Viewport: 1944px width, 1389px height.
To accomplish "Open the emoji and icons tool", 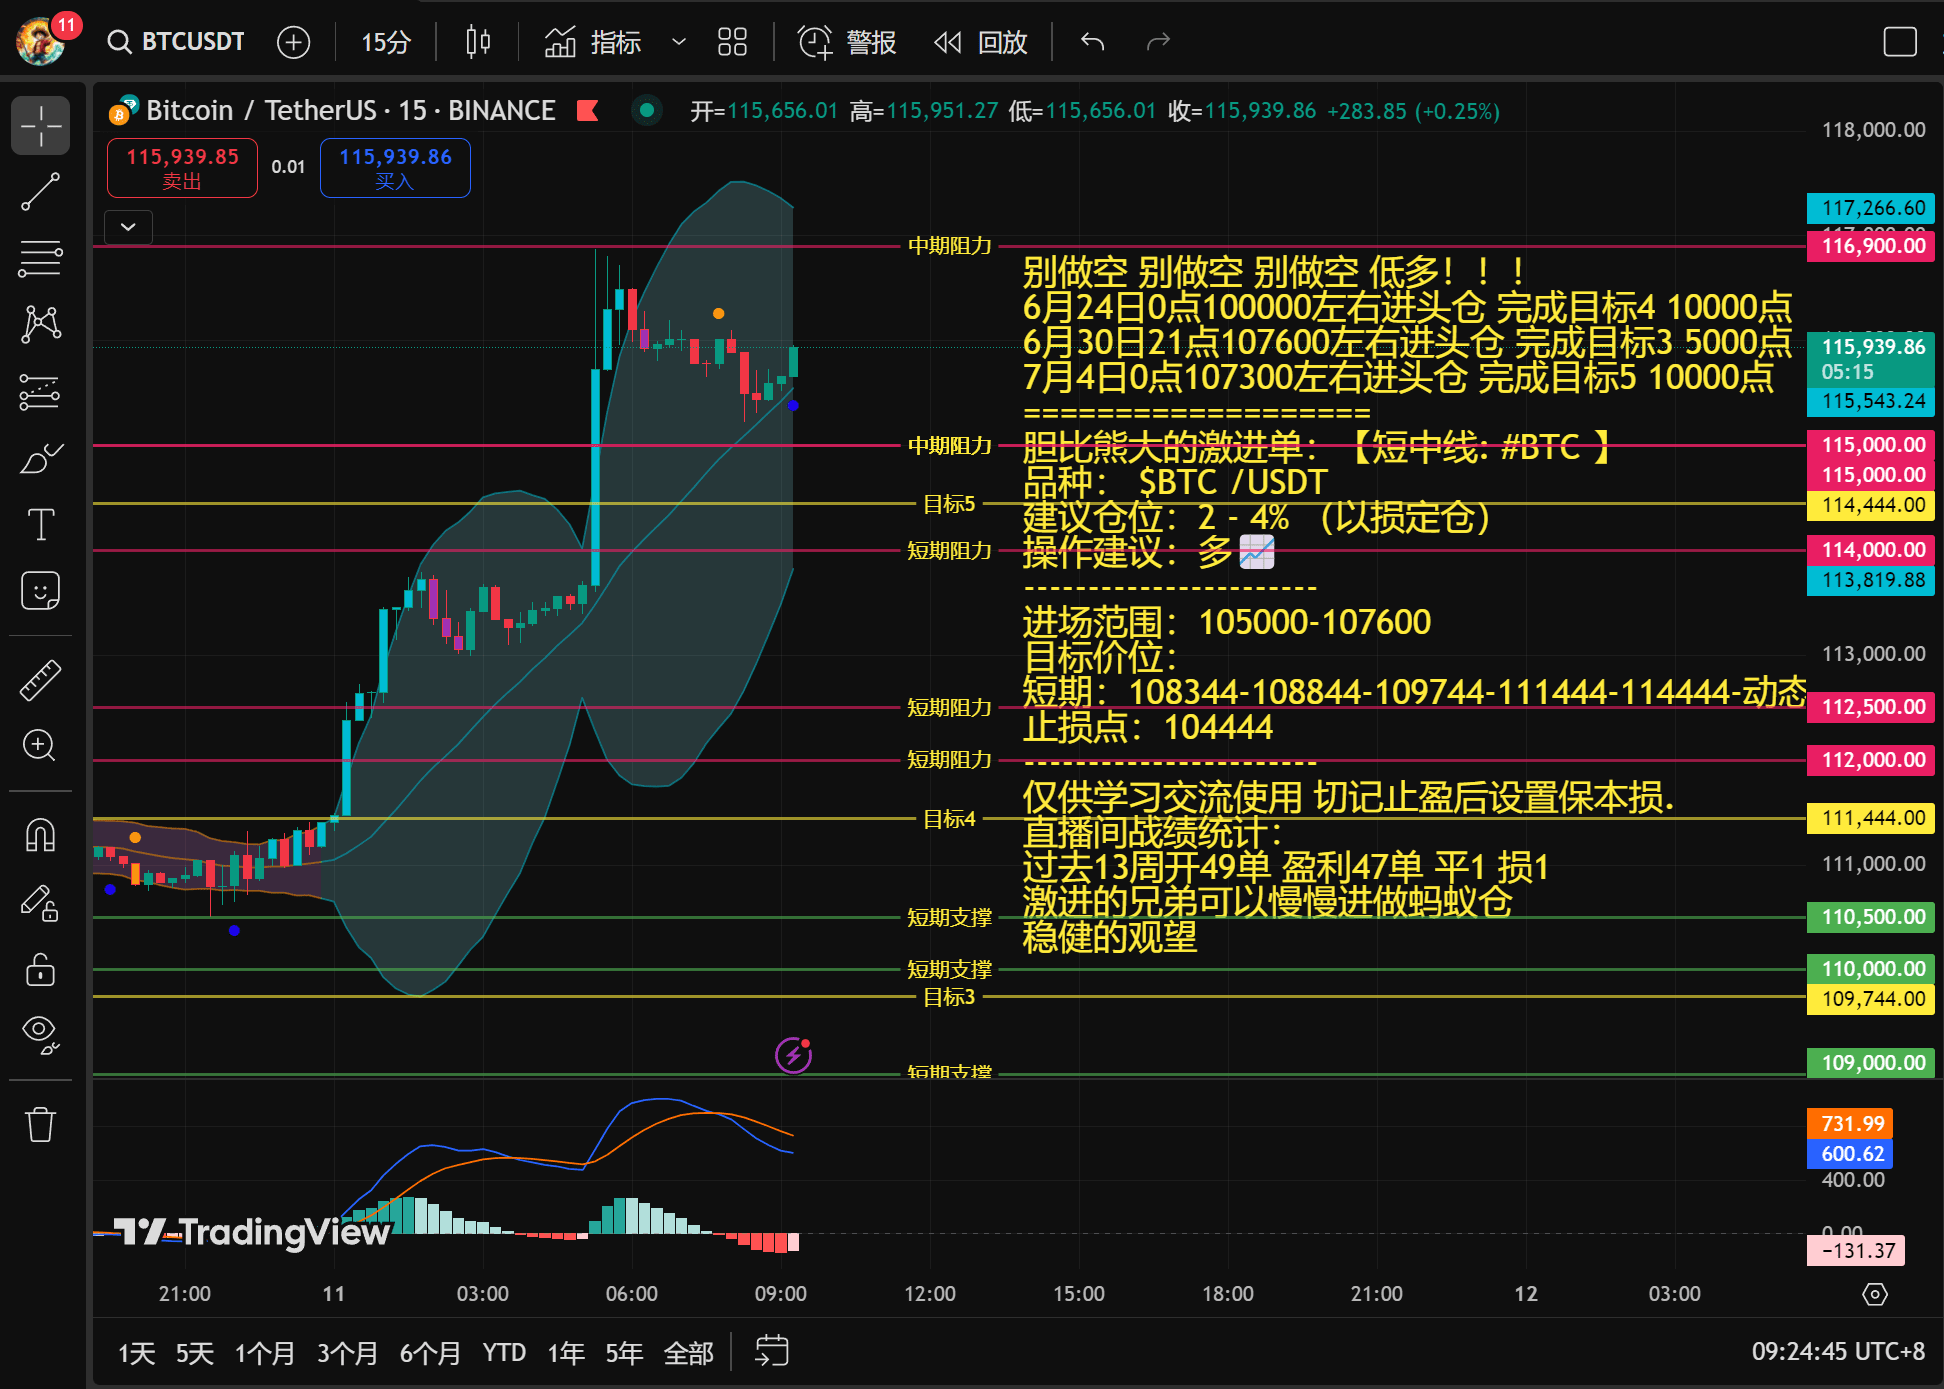I will click(x=41, y=591).
